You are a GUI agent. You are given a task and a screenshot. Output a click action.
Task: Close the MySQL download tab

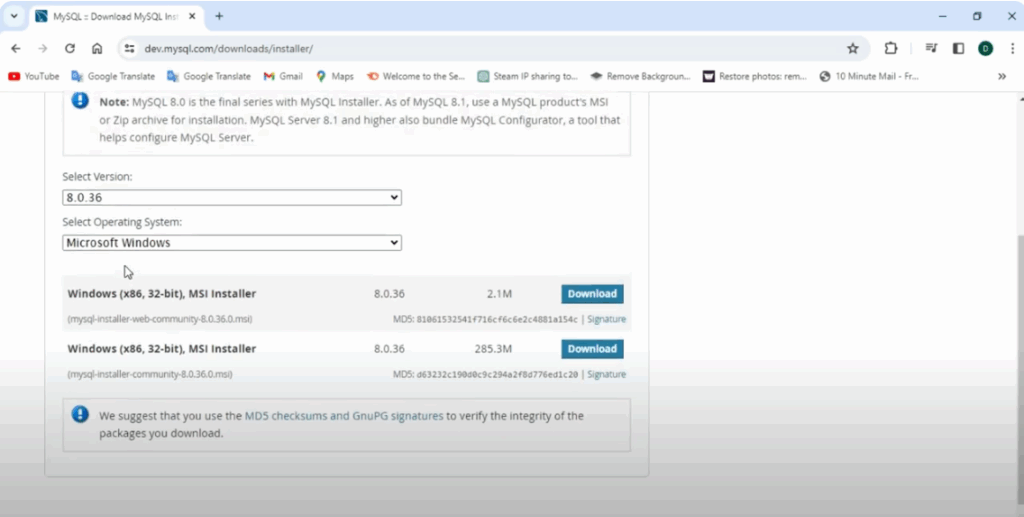click(x=192, y=16)
